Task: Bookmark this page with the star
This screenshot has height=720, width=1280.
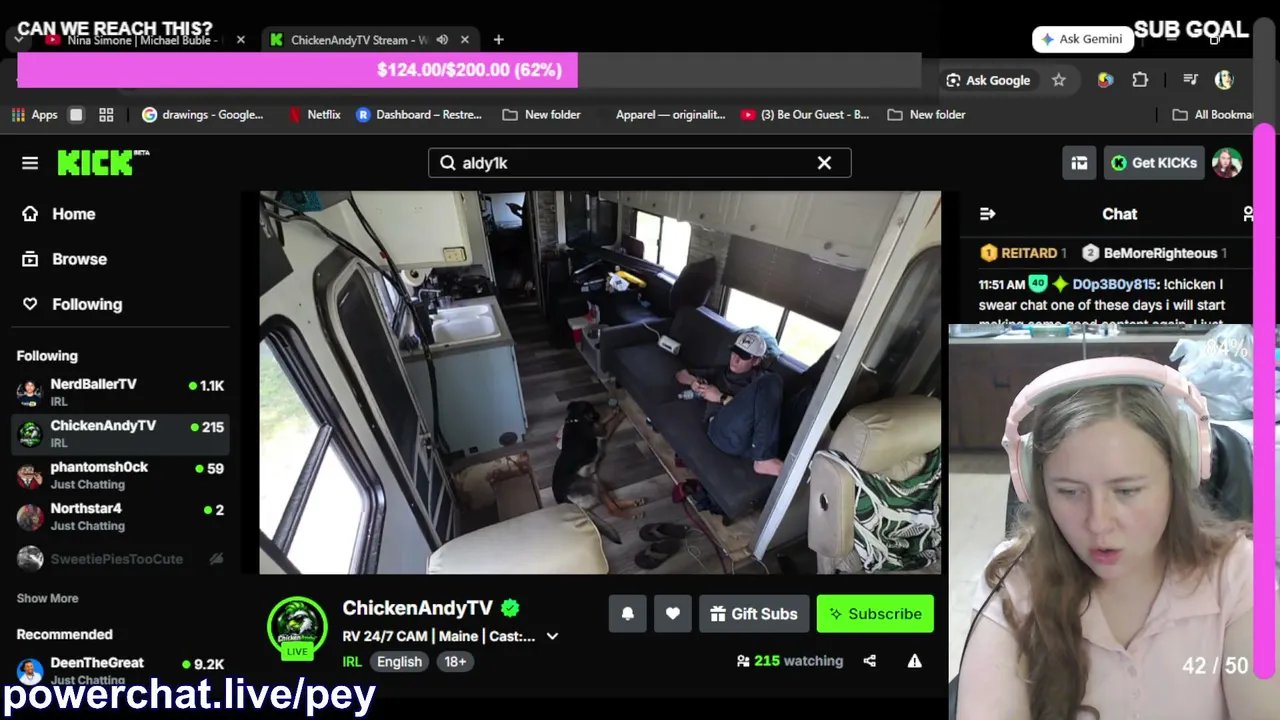Action: (1059, 80)
